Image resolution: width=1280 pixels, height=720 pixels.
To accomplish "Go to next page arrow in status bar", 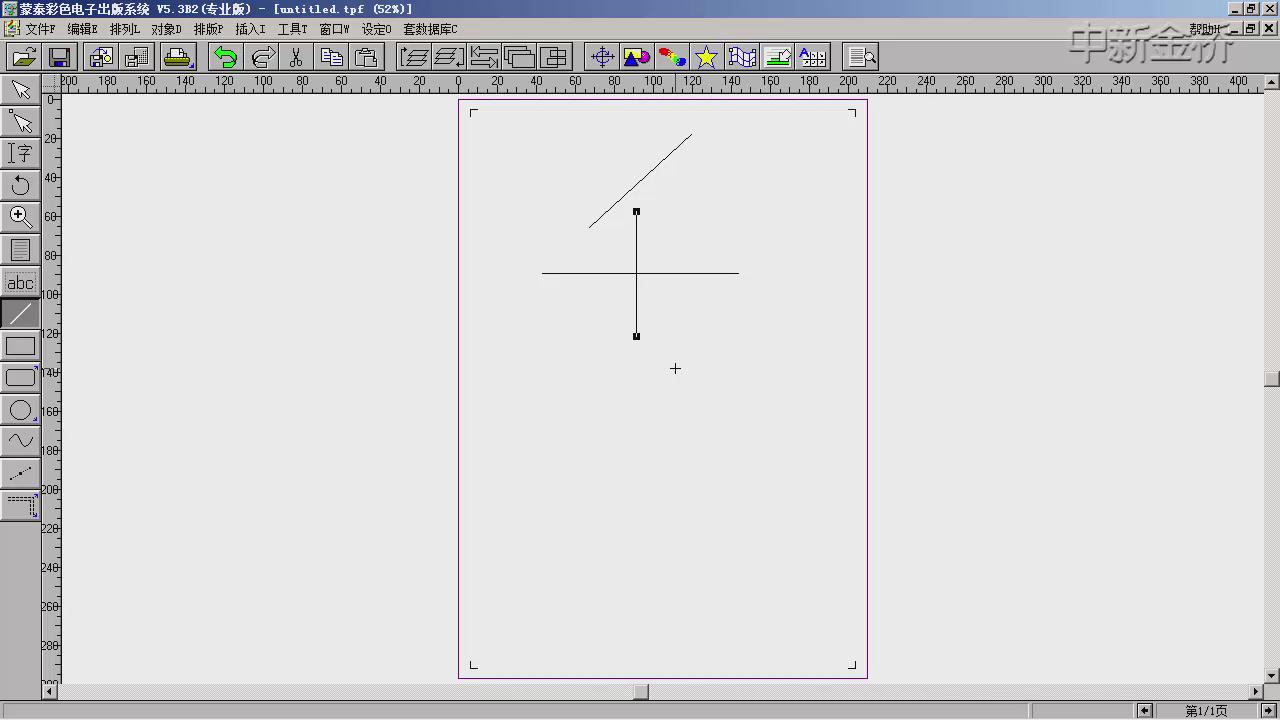I will (1269, 710).
